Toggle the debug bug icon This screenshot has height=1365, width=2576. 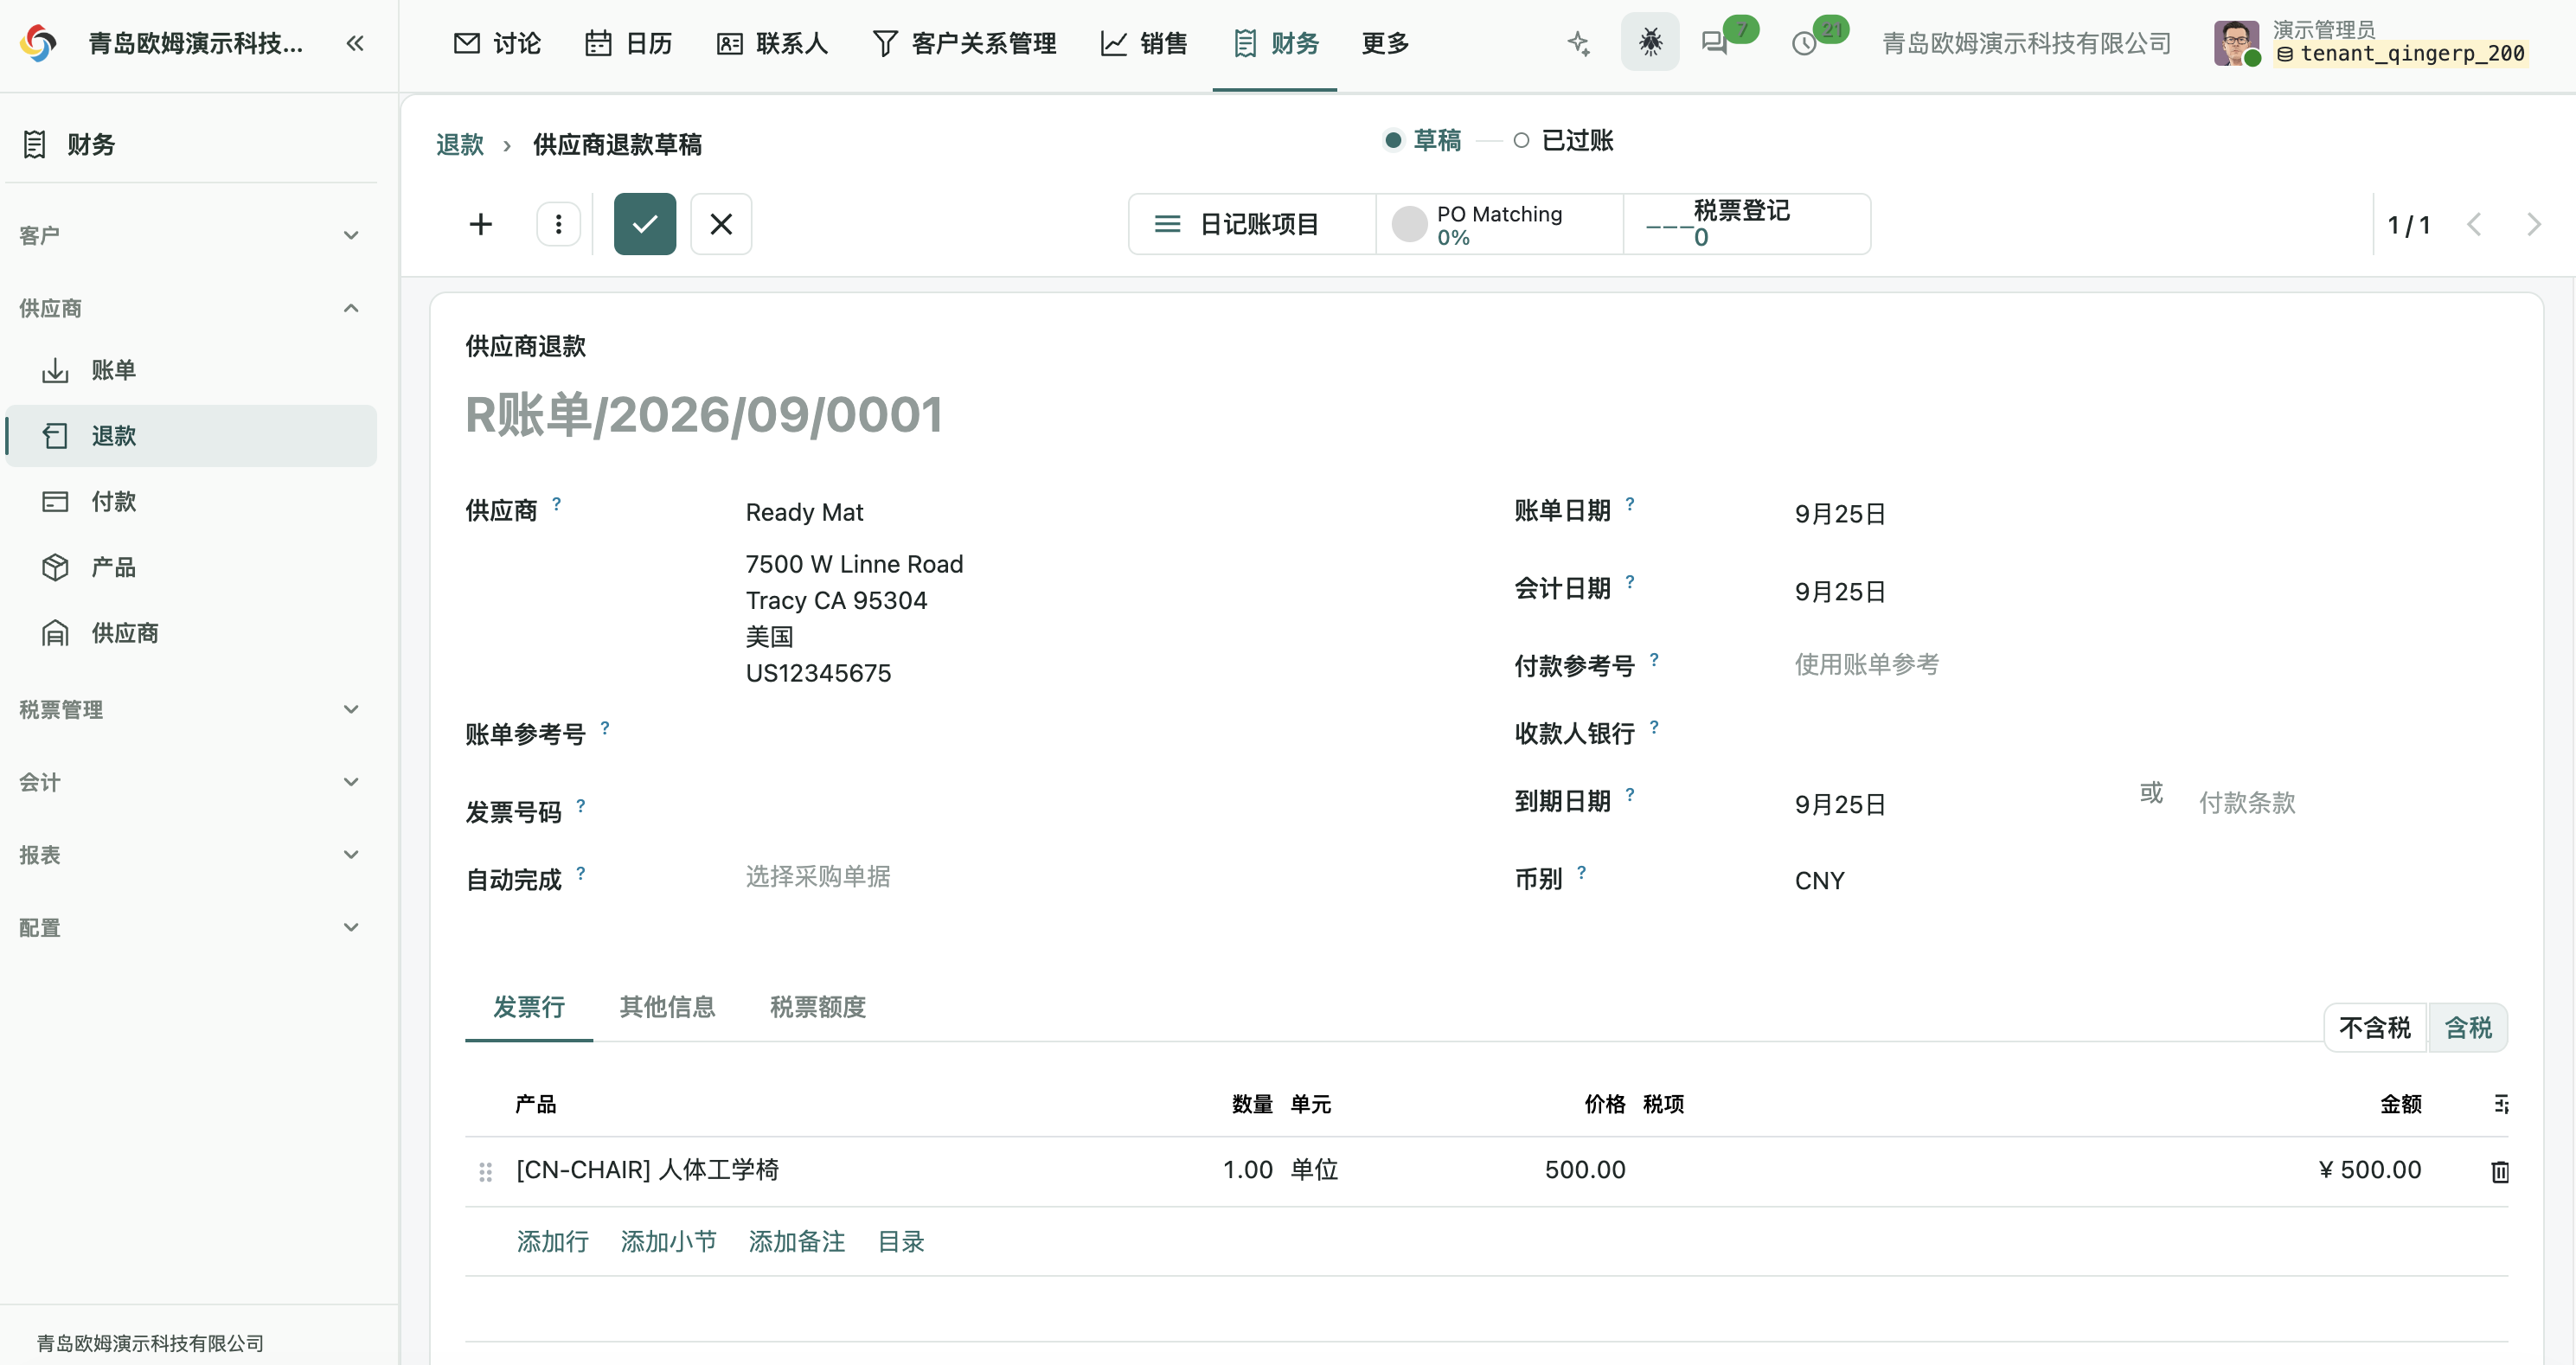1650,42
